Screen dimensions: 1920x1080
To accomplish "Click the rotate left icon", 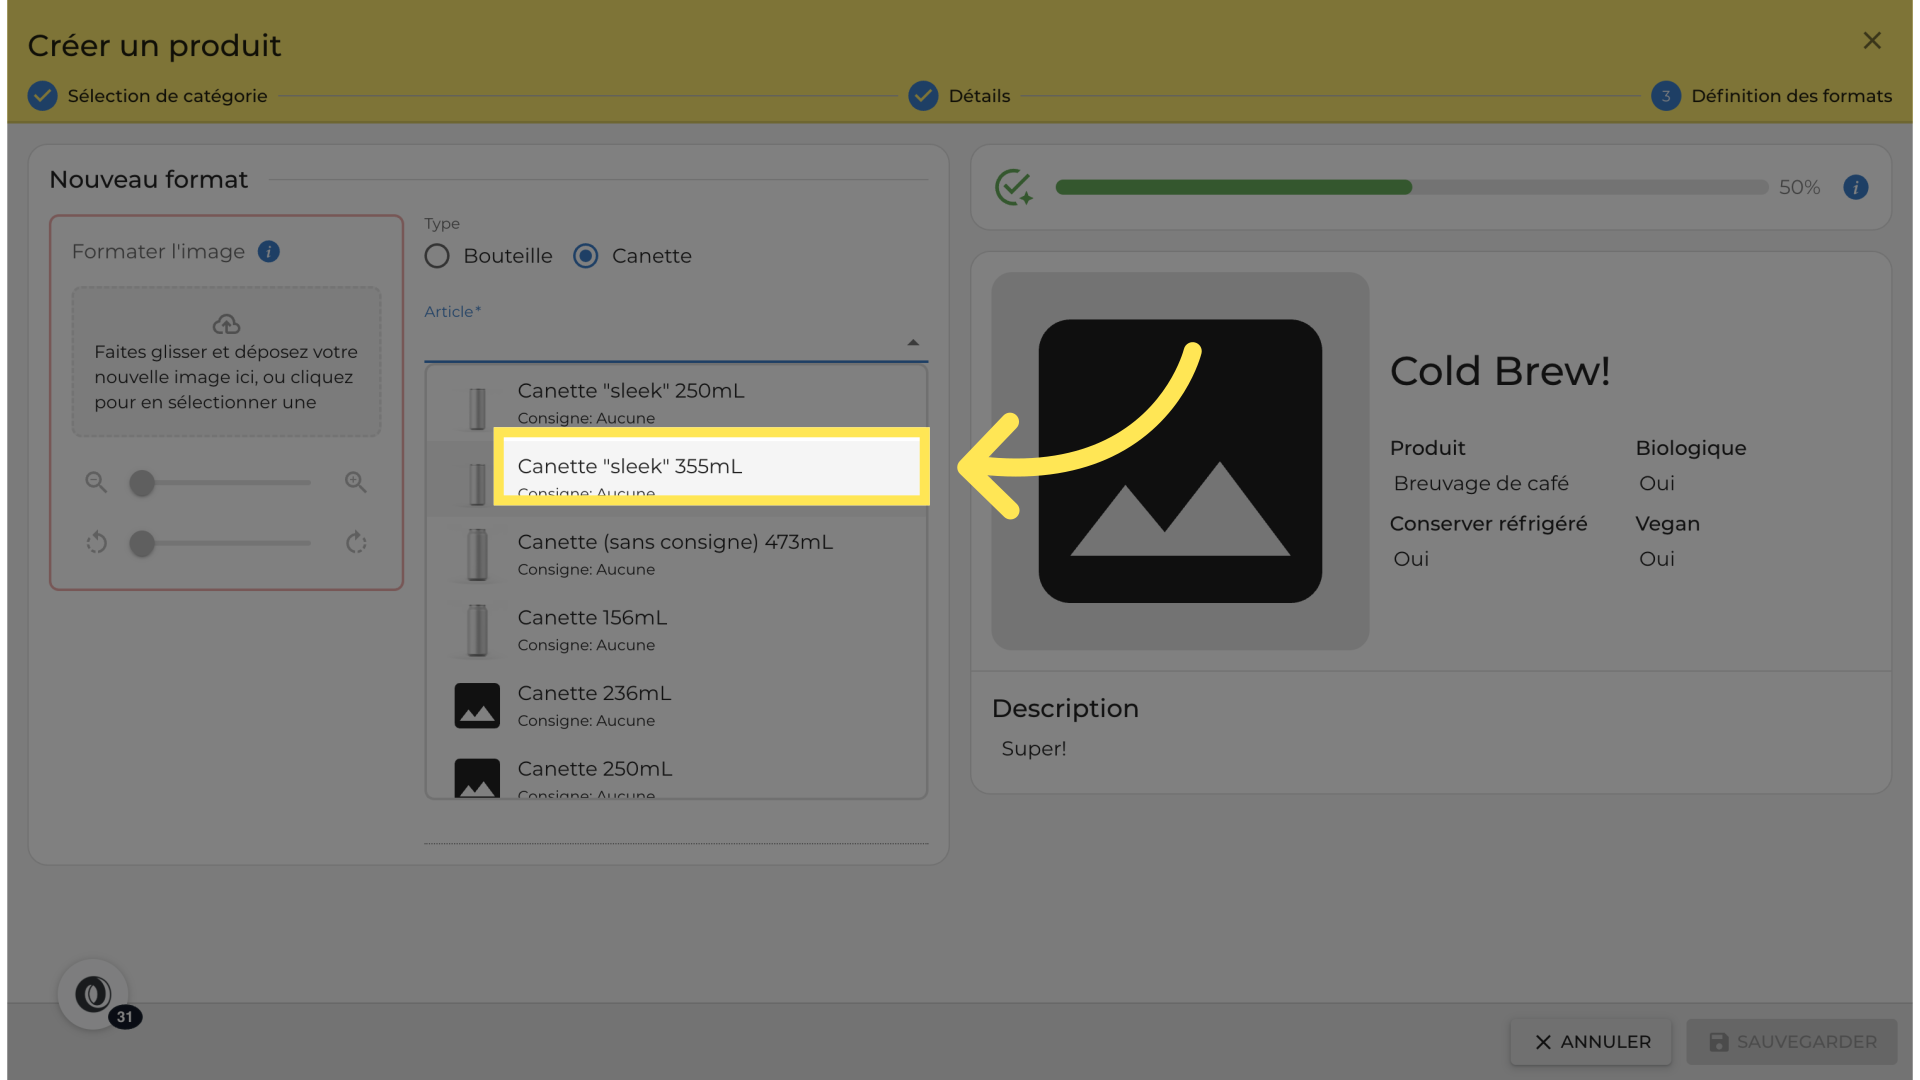I will point(96,543).
